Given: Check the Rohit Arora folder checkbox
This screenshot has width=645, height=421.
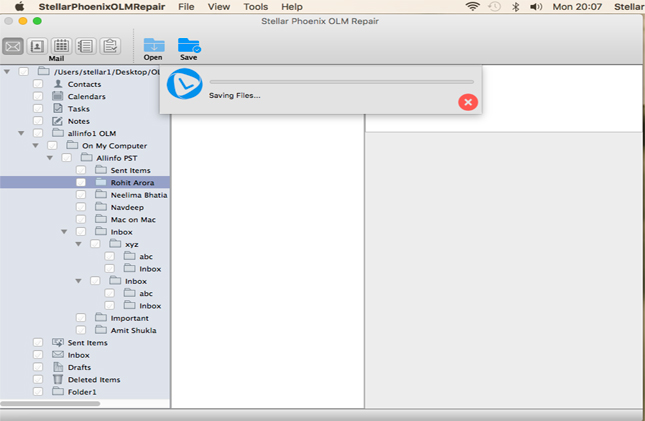Looking at the screenshot, I should [x=81, y=183].
